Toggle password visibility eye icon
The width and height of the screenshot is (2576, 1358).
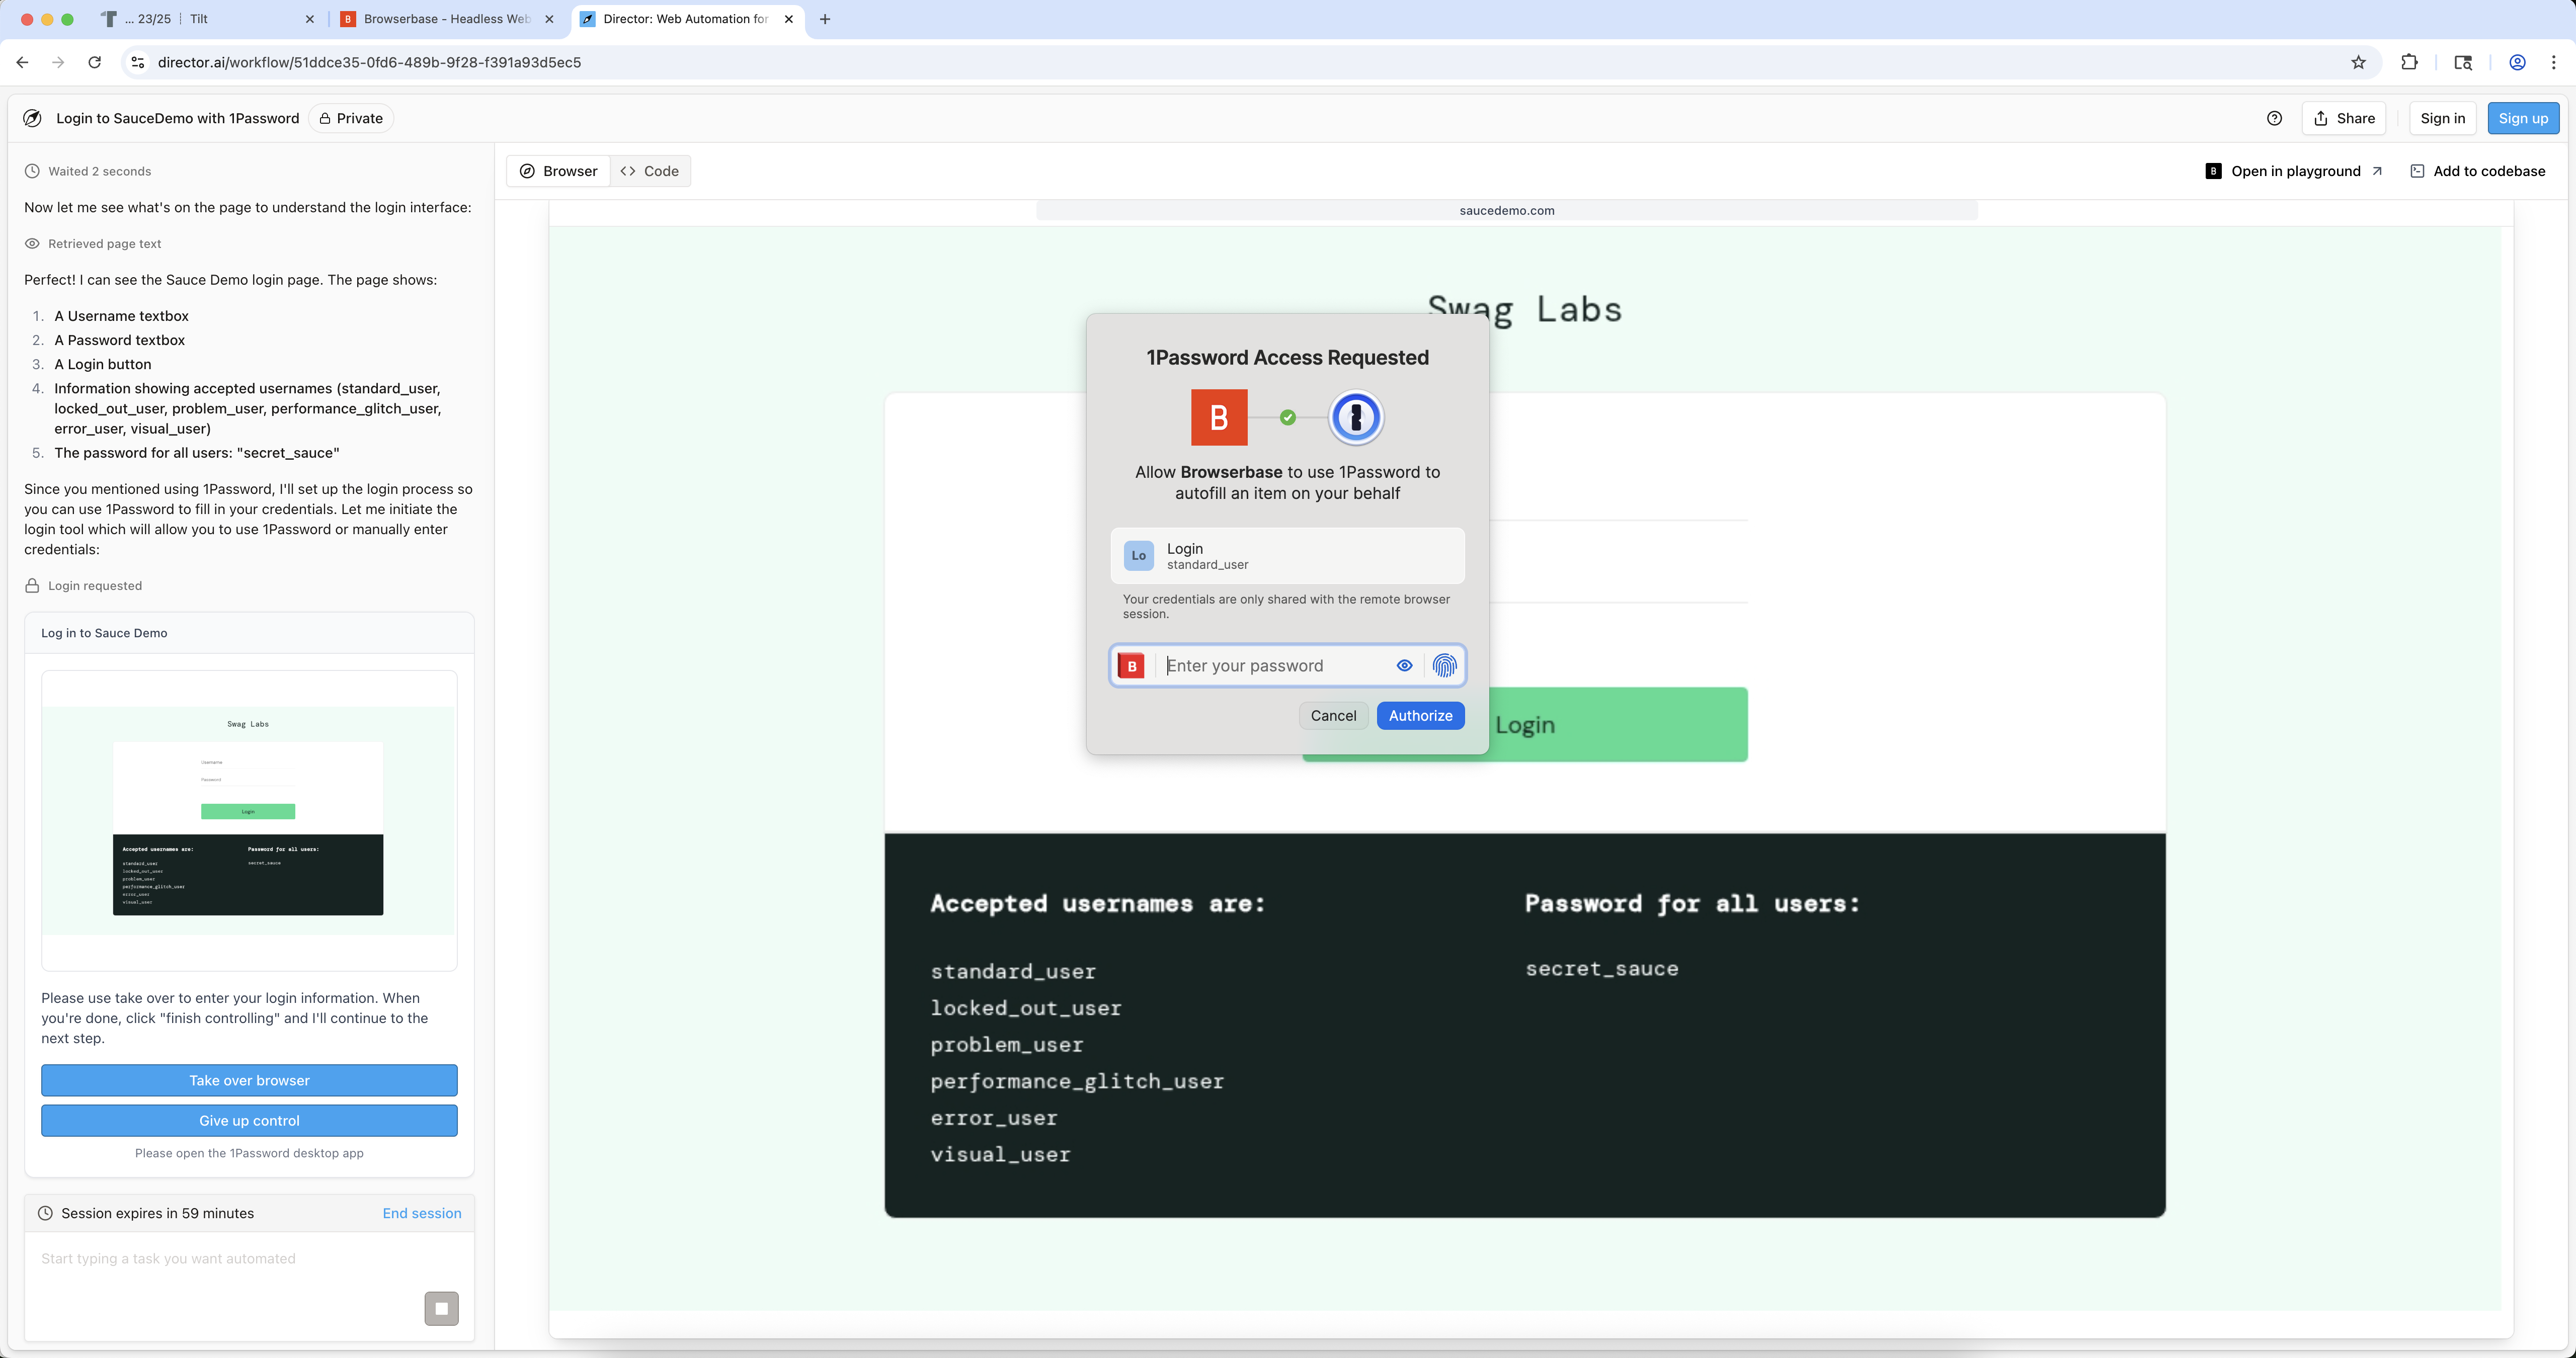(x=1404, y=666)
